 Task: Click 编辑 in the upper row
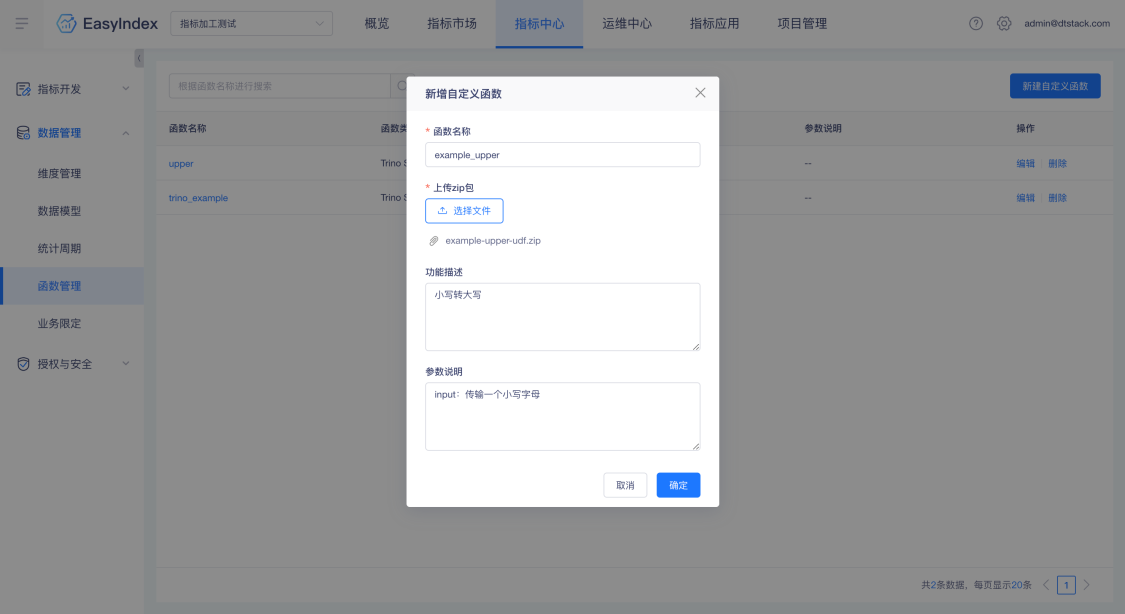tap(1025, 164)
